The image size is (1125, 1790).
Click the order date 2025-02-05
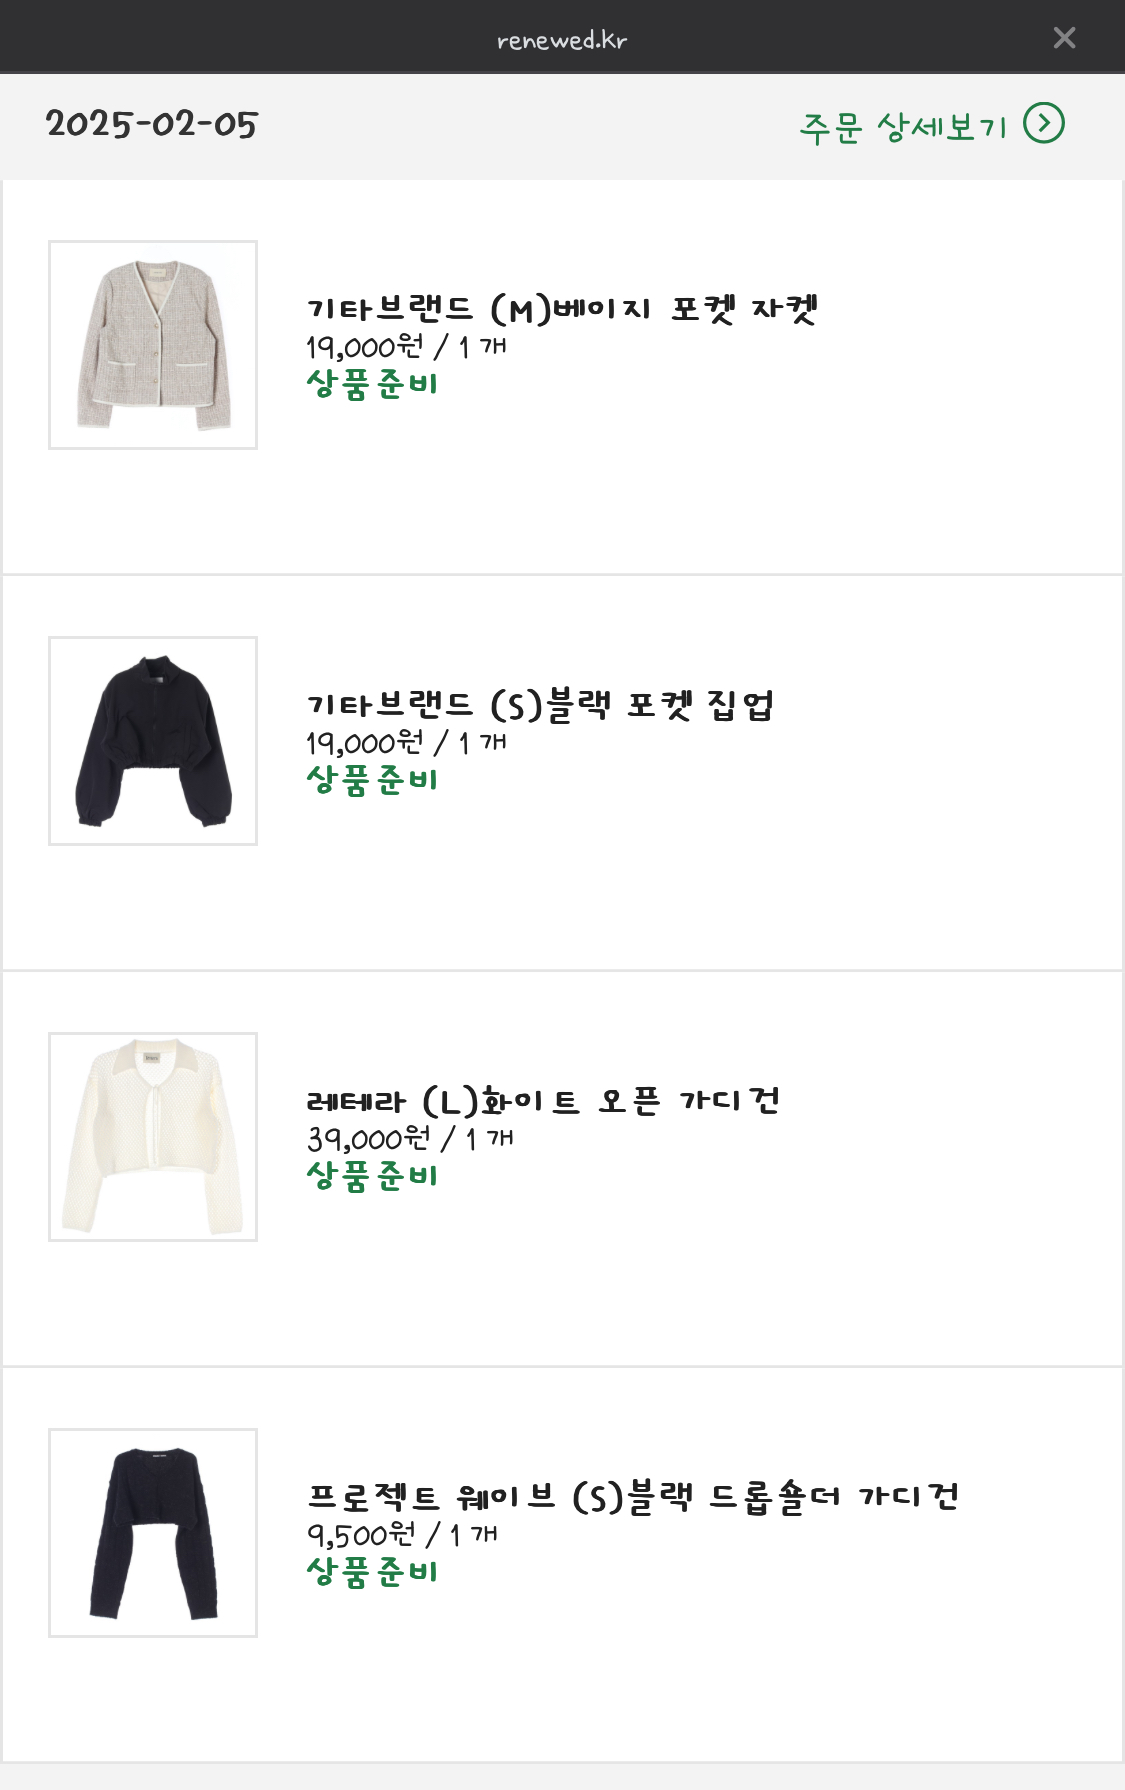pos(152,124)
